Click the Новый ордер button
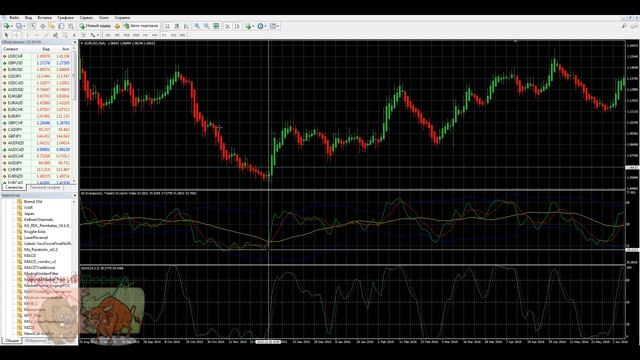This screenshot has width=640, height=360. click(95, 26)
